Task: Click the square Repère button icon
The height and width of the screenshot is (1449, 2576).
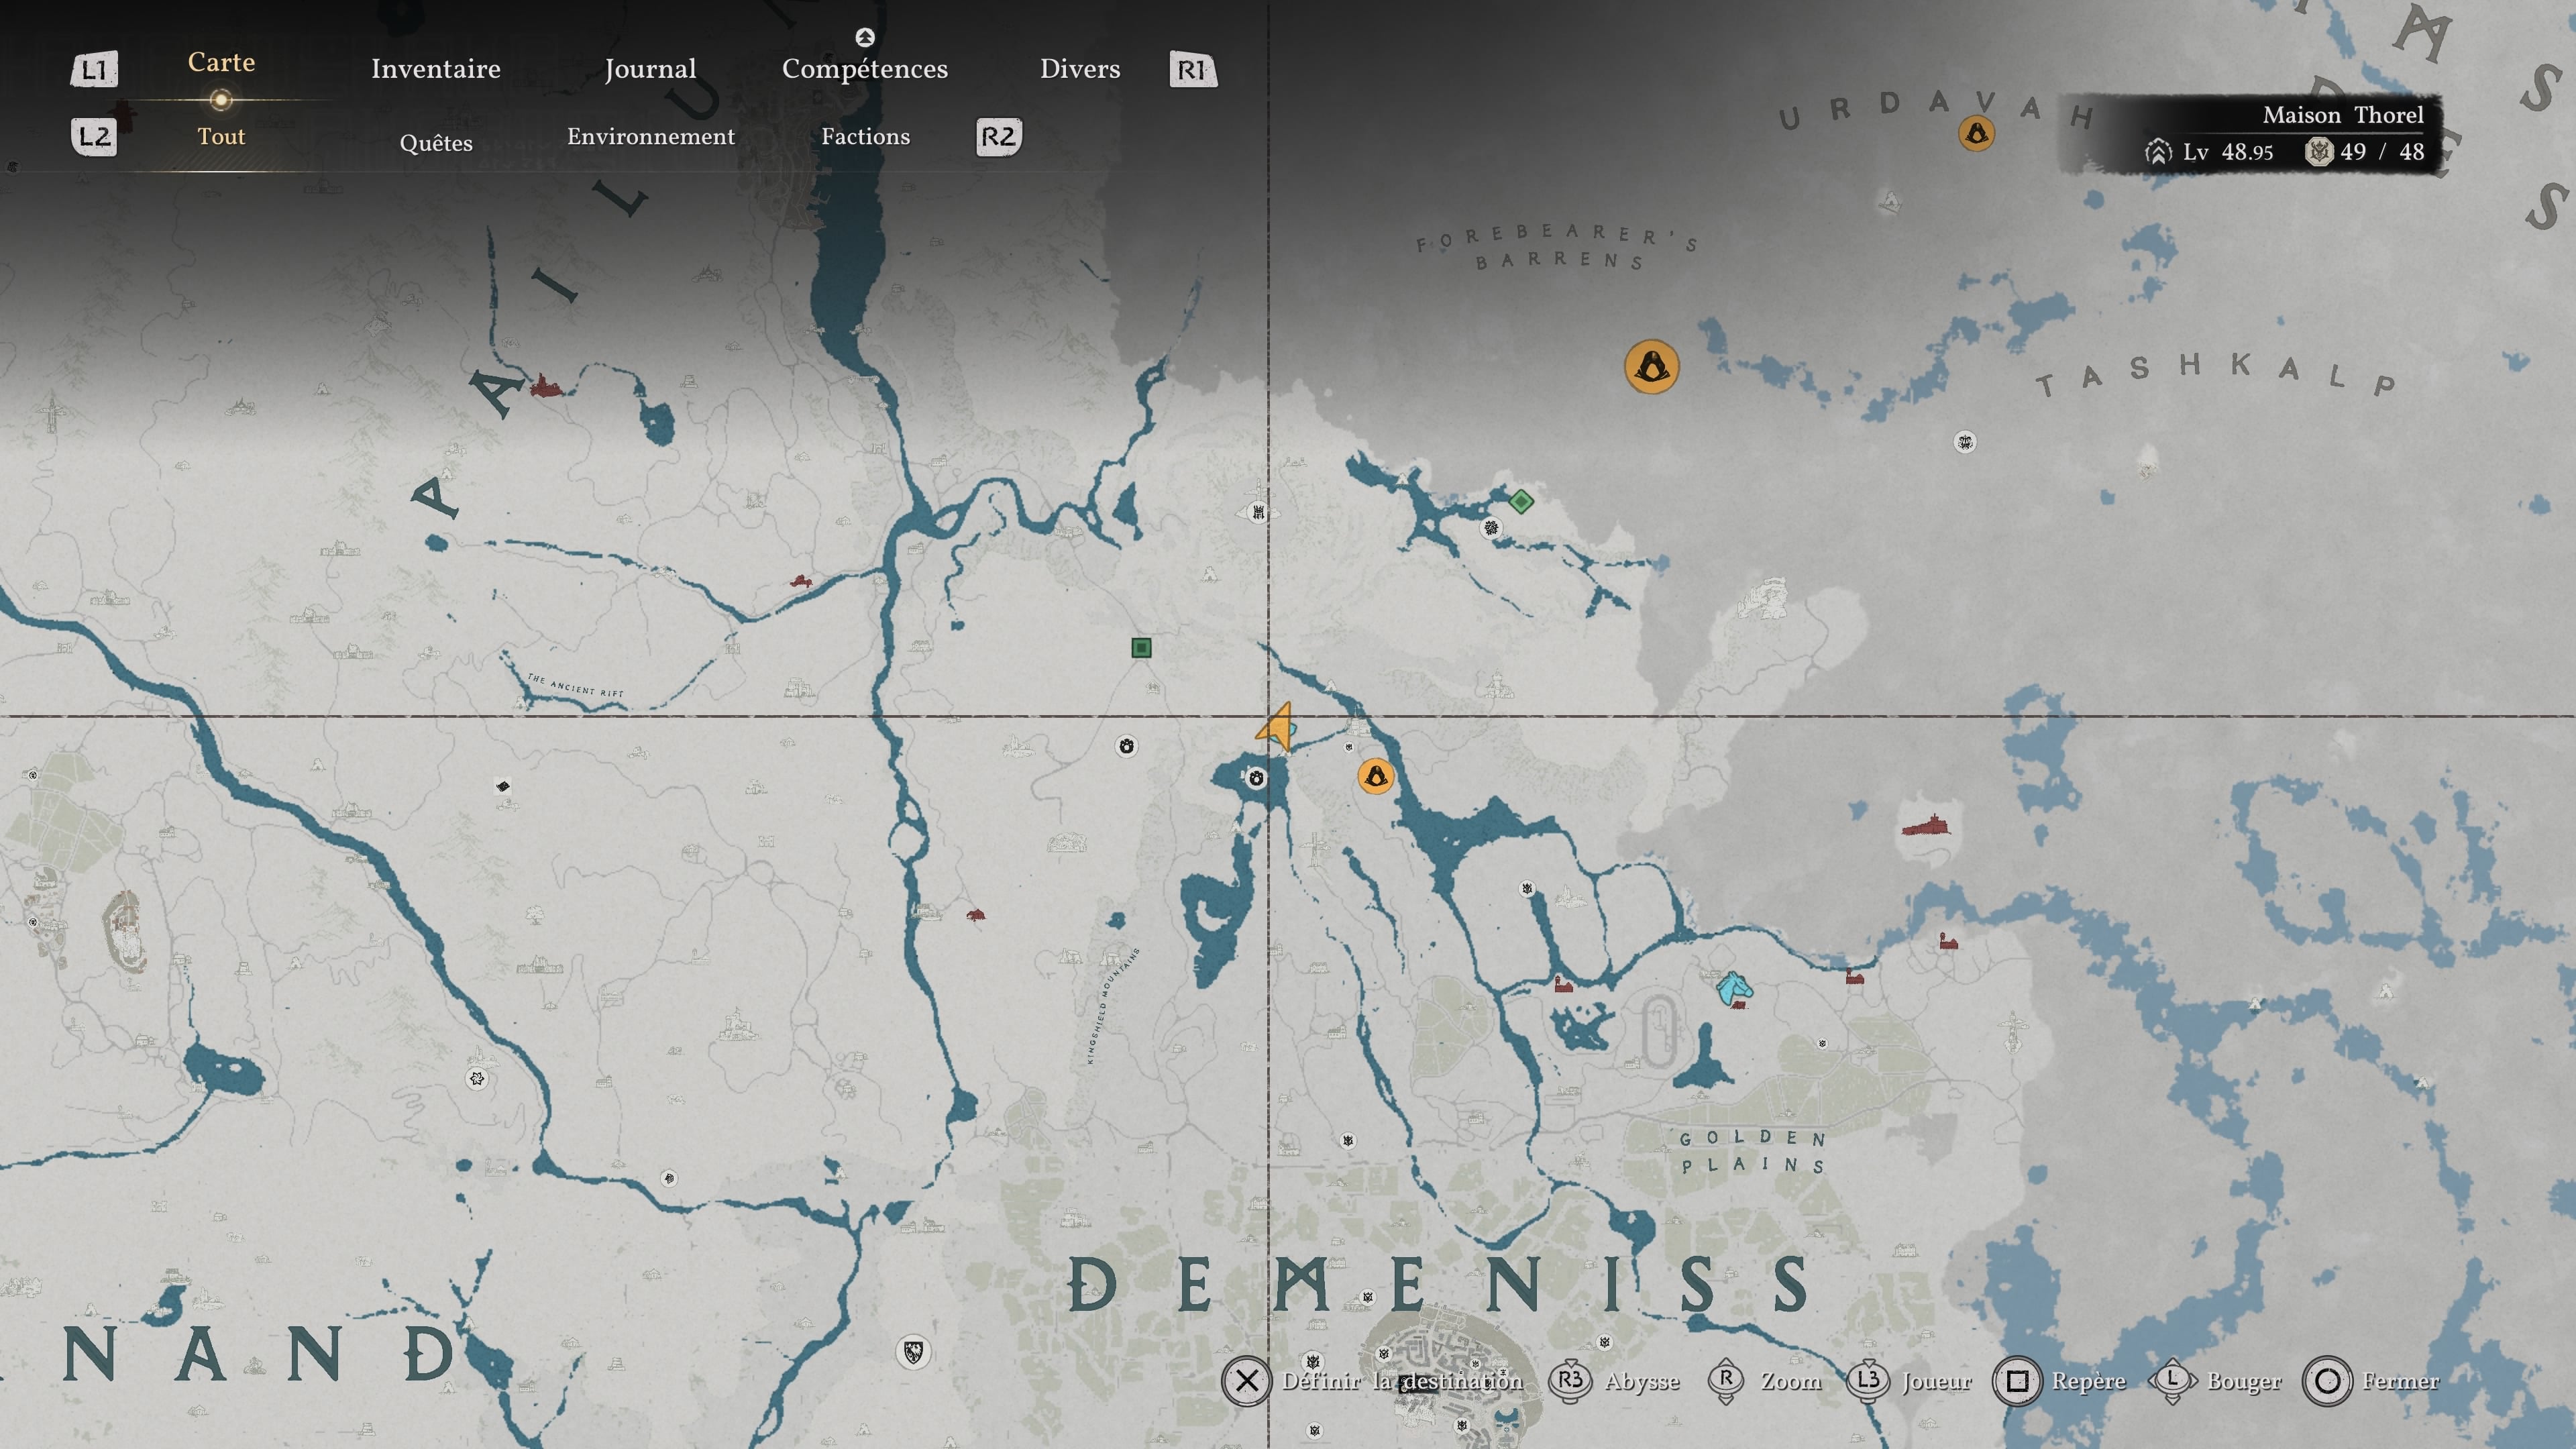Action: (2017, 1381)
